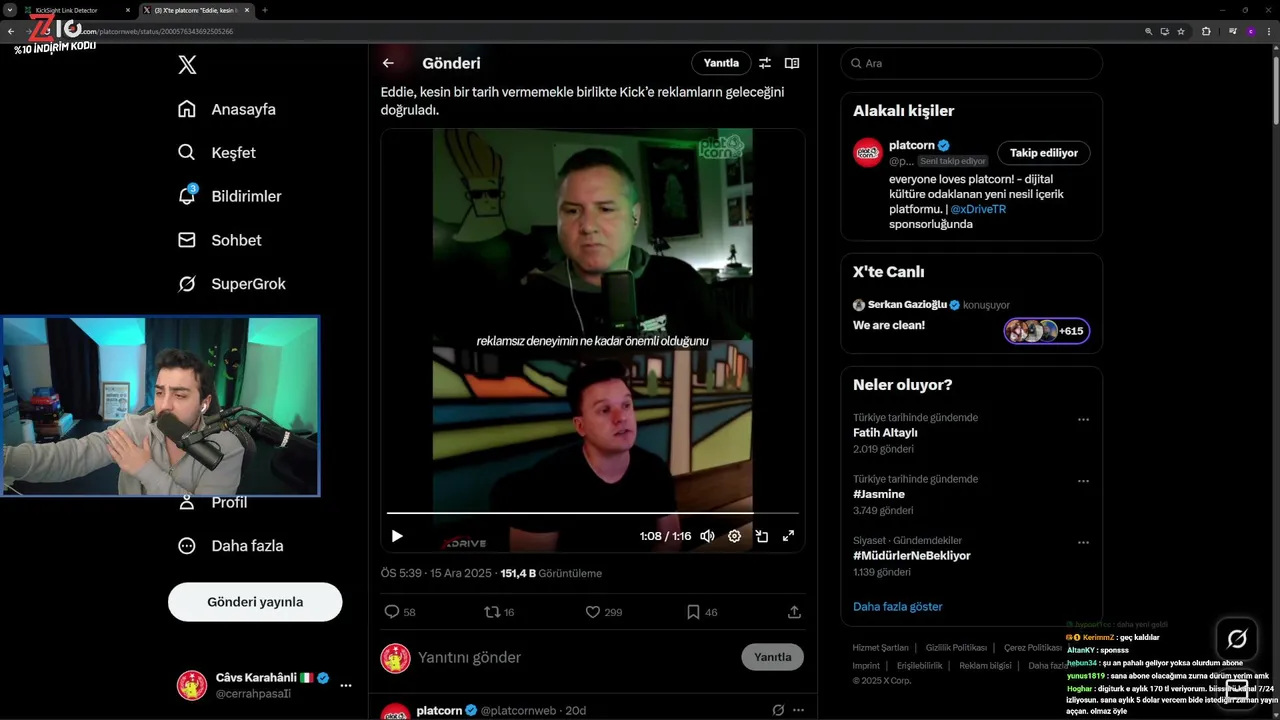Open more options for #Jasmine trend

click(1083, 481)
